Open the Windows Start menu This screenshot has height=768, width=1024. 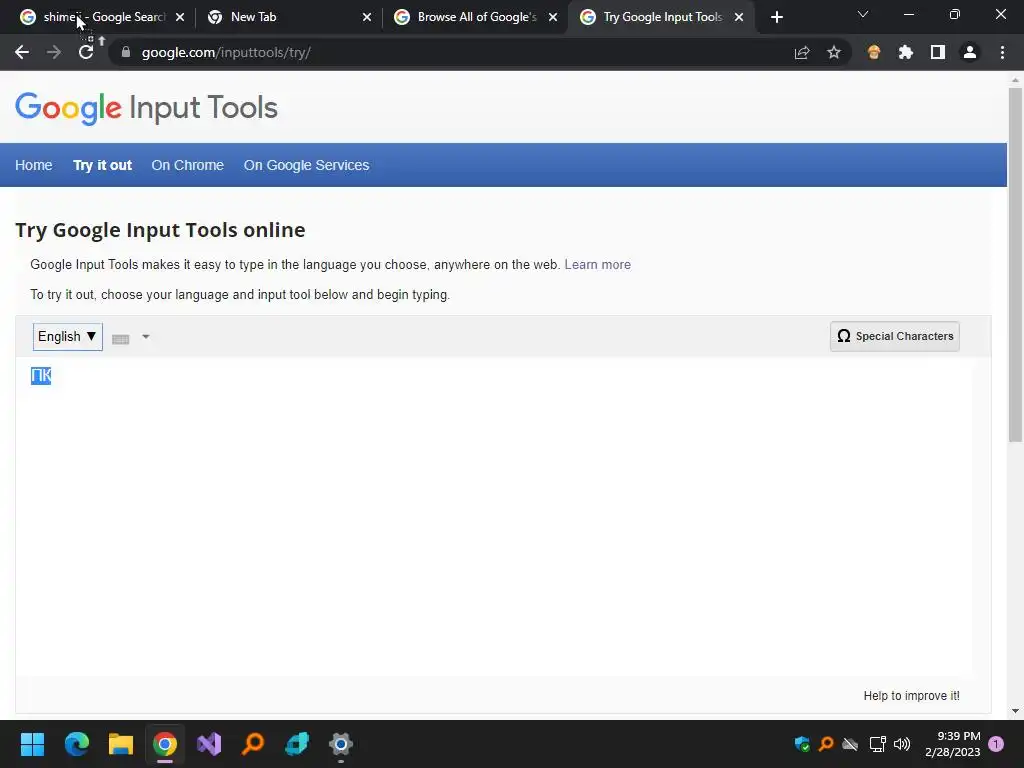pos(32,744)
